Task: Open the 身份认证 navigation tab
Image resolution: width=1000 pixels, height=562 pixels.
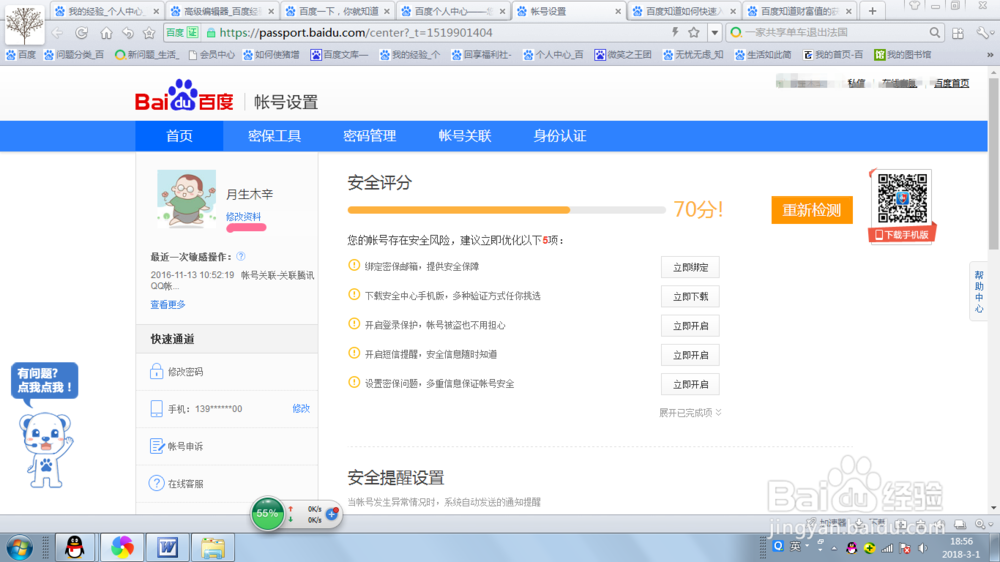Action: tap(560, 136)
